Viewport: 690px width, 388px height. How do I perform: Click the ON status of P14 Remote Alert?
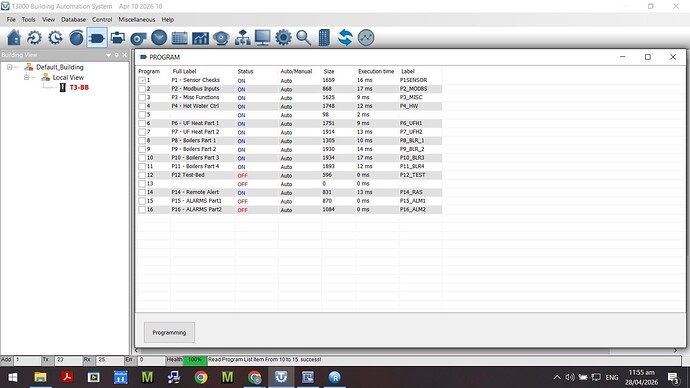(241, 193)
